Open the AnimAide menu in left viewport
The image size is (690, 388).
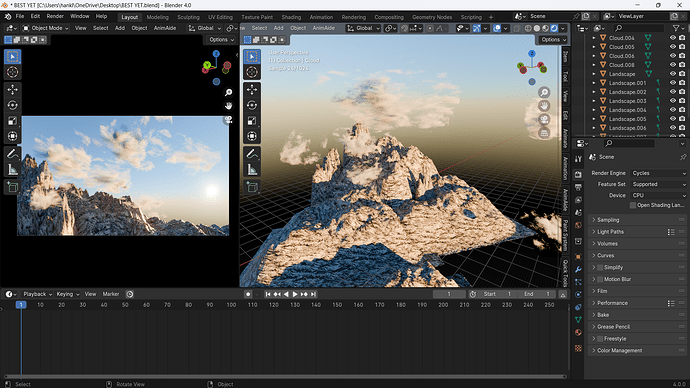coord(165,28)
